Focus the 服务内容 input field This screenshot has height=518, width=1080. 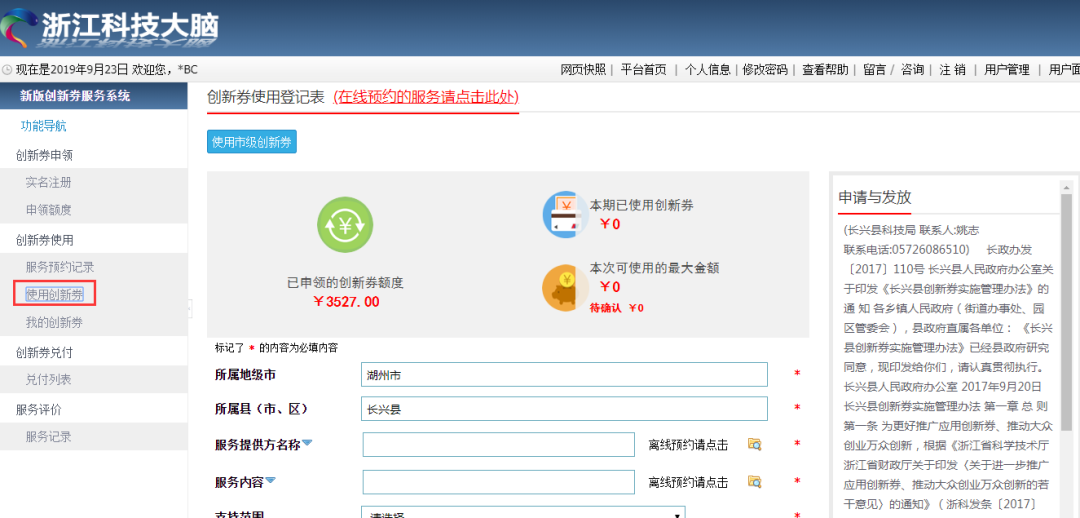point(499,481)
